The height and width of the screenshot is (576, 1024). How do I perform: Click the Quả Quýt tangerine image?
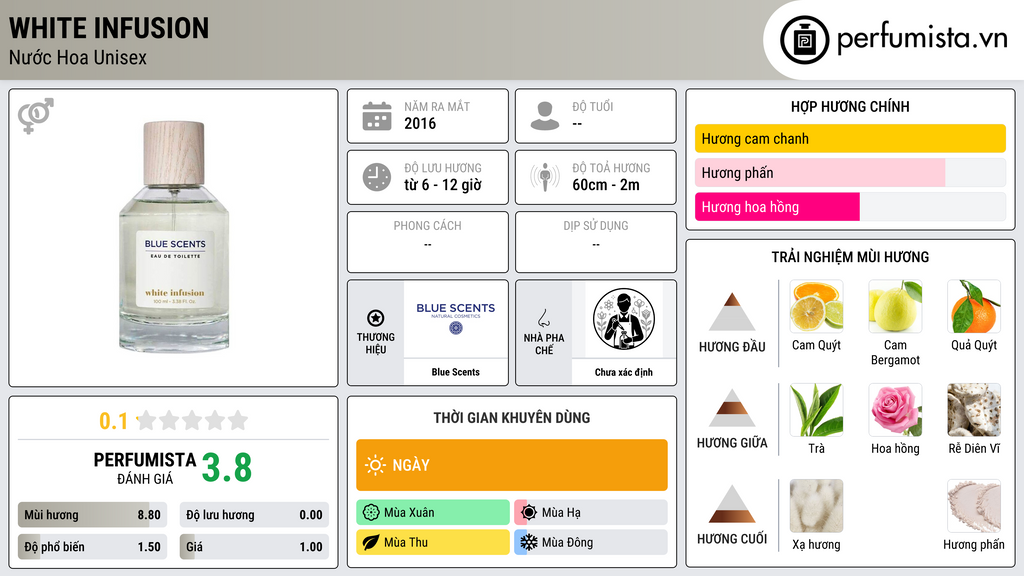[x=974, y=306]
